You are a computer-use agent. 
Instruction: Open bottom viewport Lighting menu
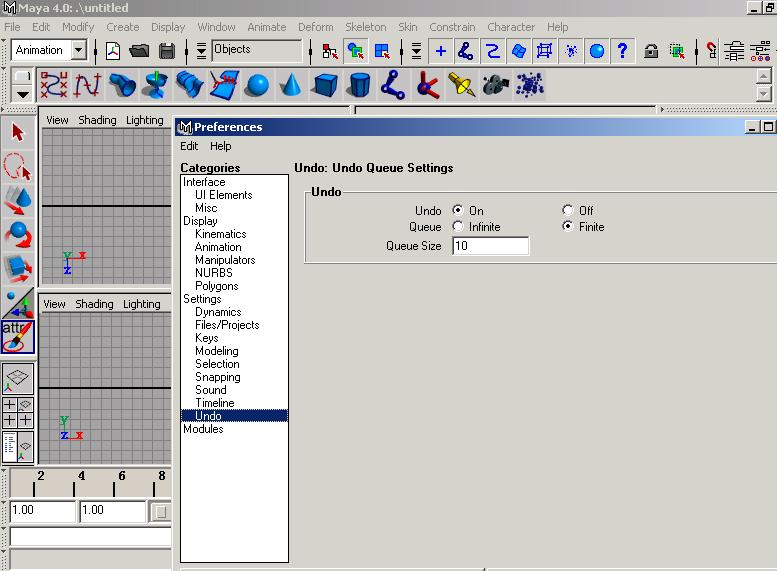point(142,304)
